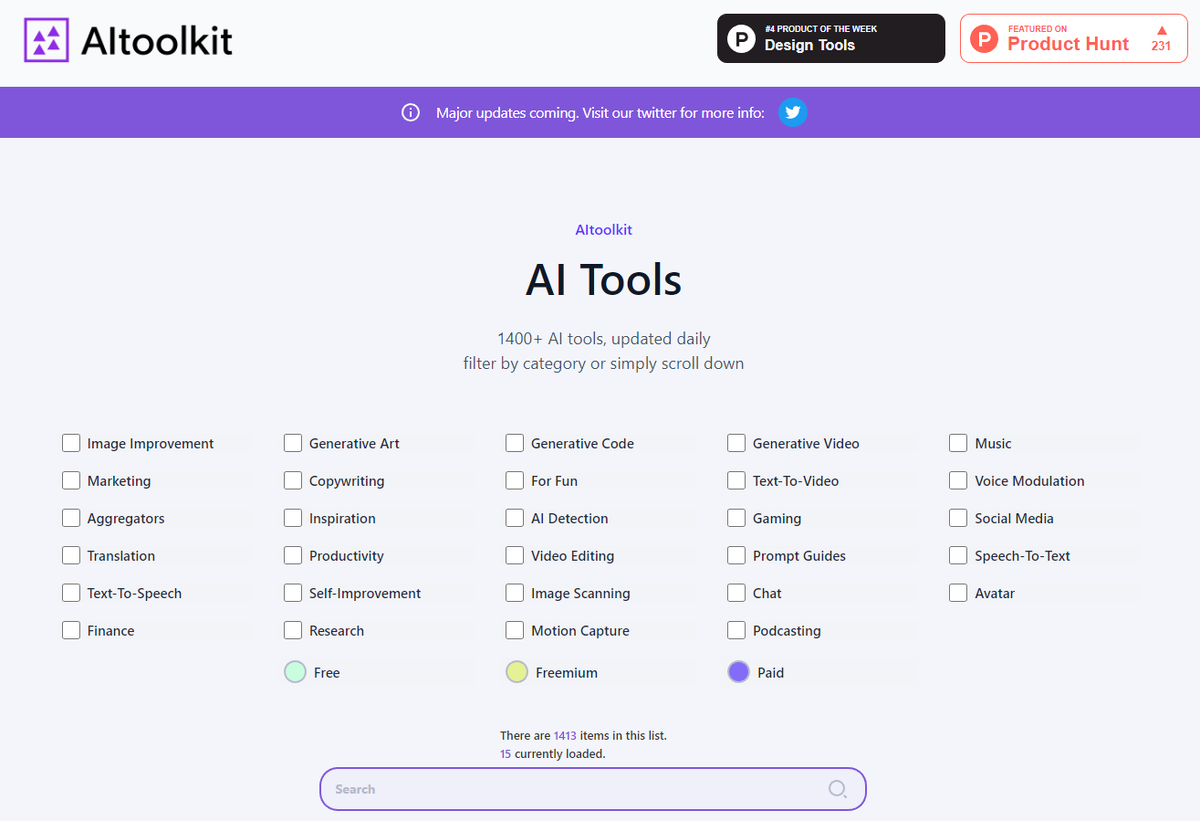Enable the AI Detection filter

coord(515,518)
